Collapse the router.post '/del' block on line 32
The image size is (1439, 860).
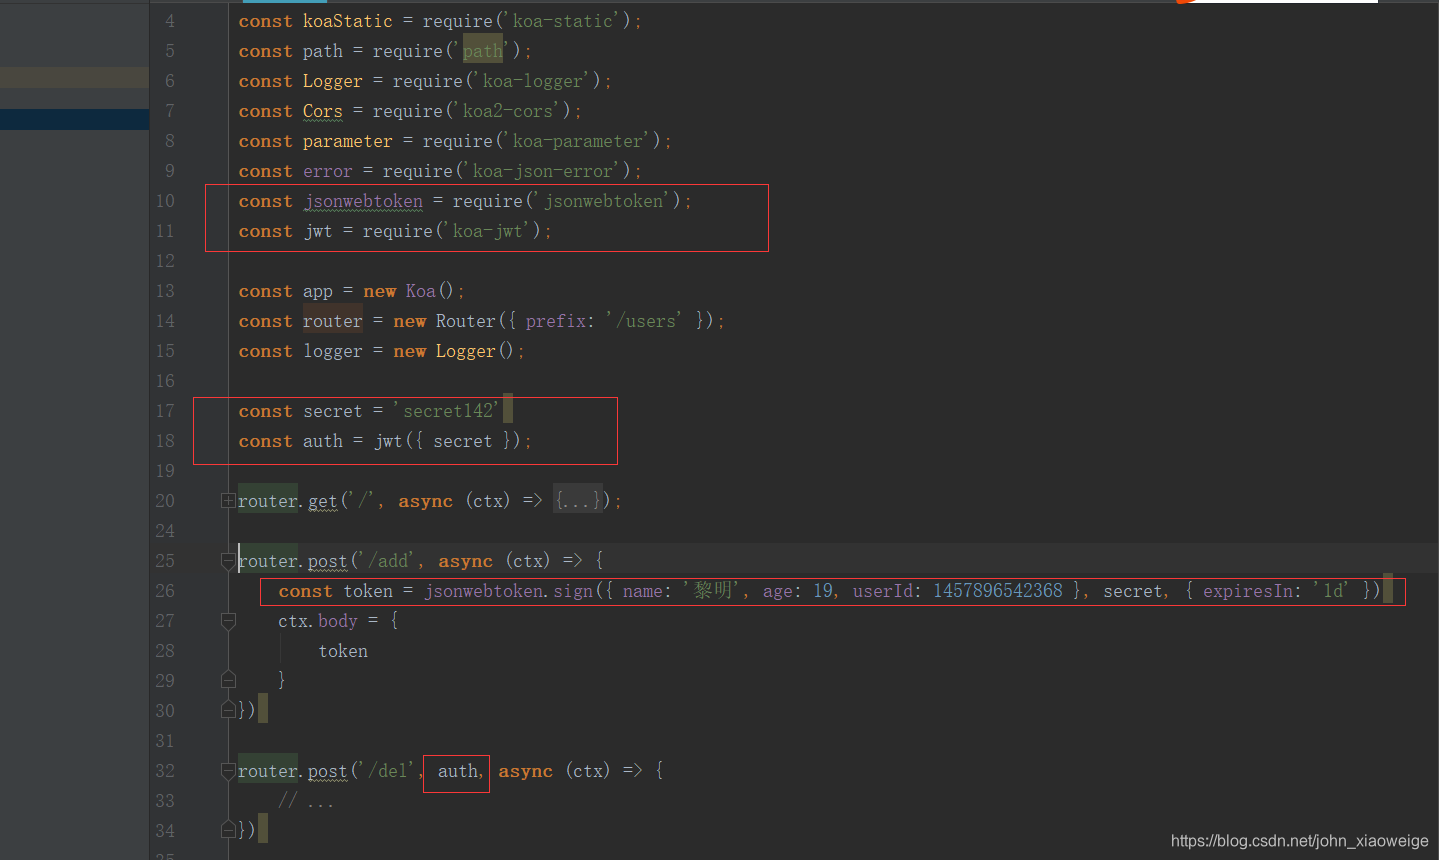[x=228, y=771]
